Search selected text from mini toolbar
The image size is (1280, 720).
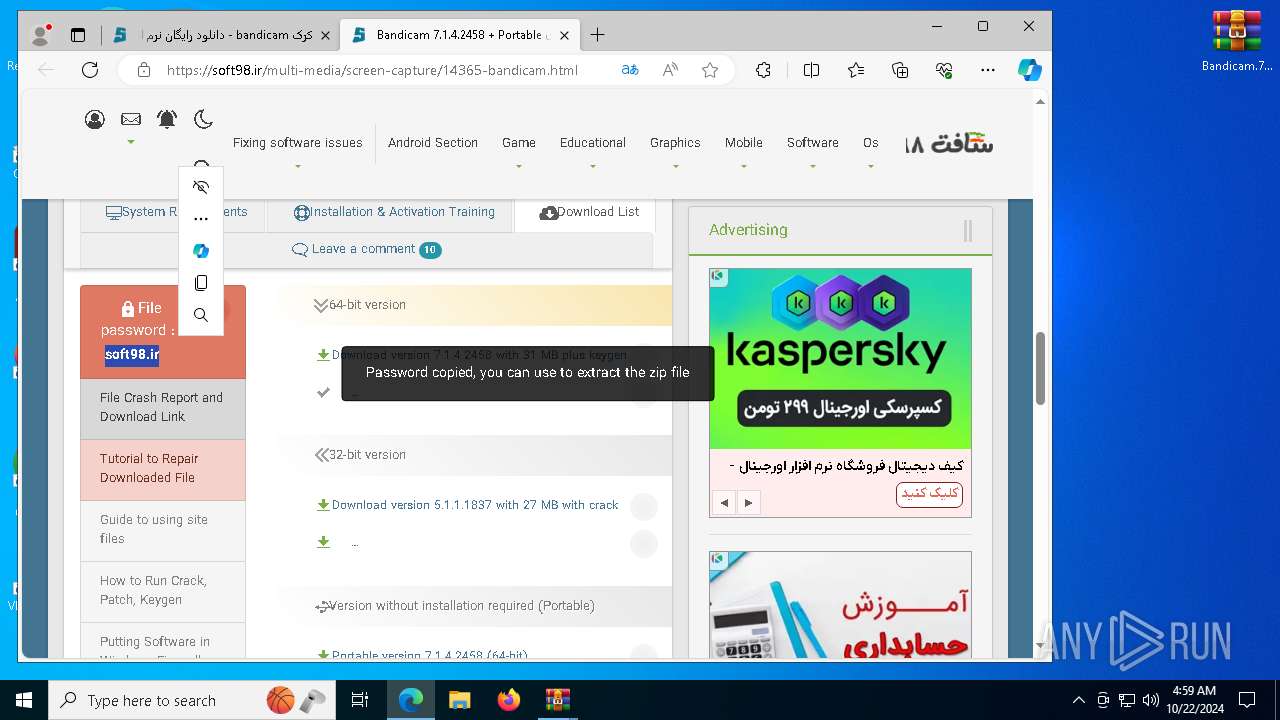tap(201, 315)
